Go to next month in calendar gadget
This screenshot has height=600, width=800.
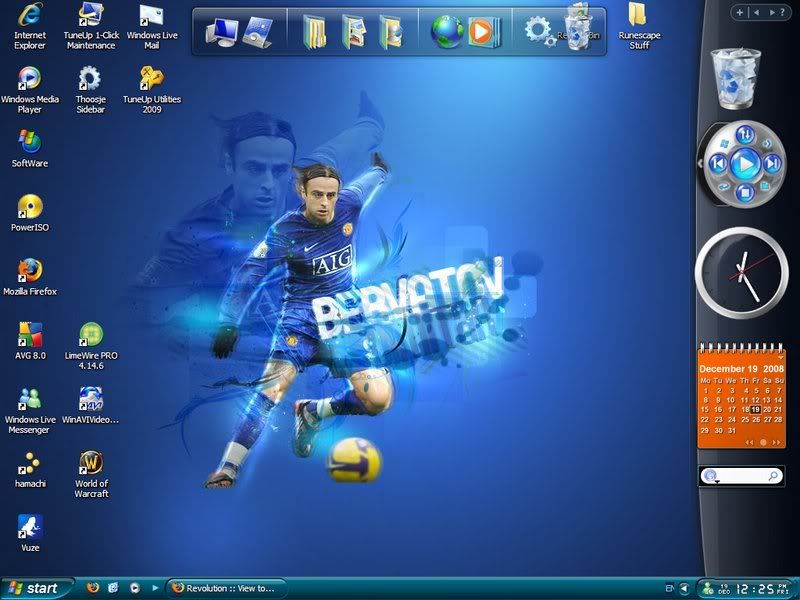click(x=776, y=442)
